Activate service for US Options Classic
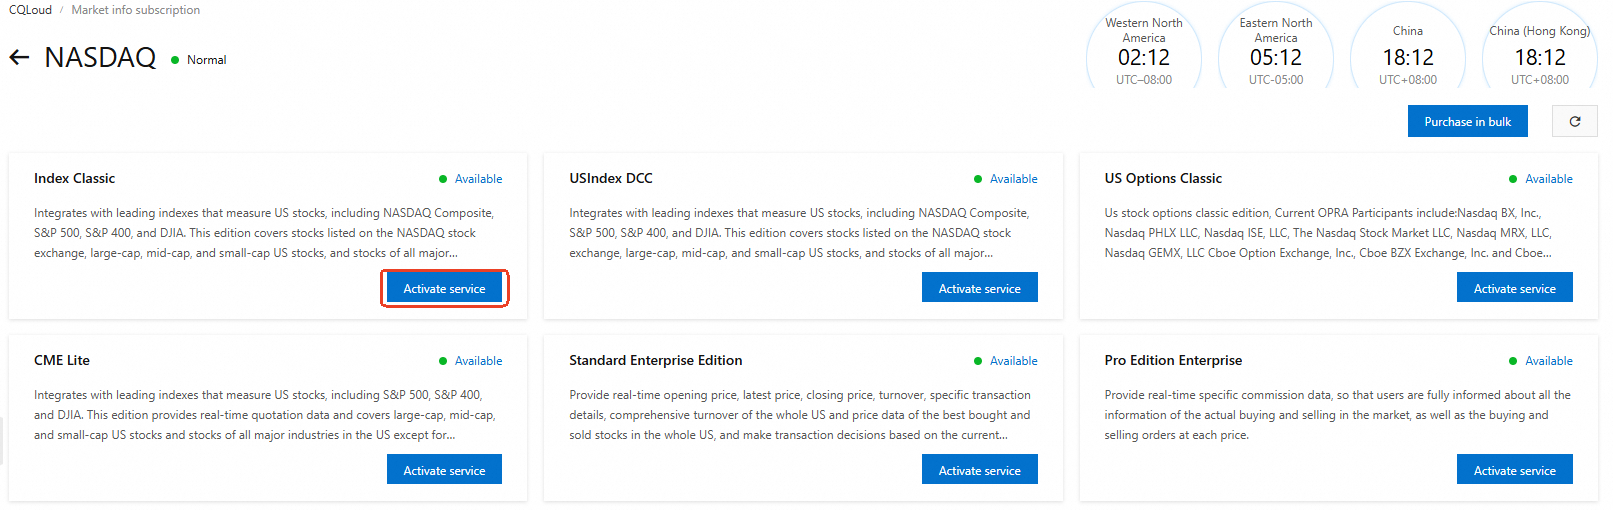Image resolution: width=1613 pixels, height=510 pixels. pos(1514,289)
